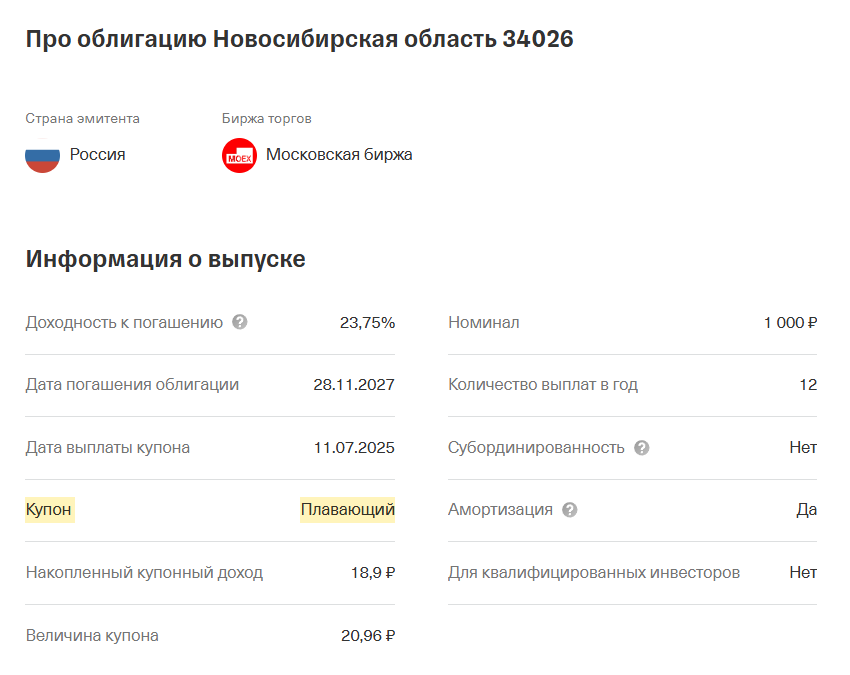Select the accrued income value 18,9 ₽
The height and width of the screenshot is (675, 850).
click(373, 573)
